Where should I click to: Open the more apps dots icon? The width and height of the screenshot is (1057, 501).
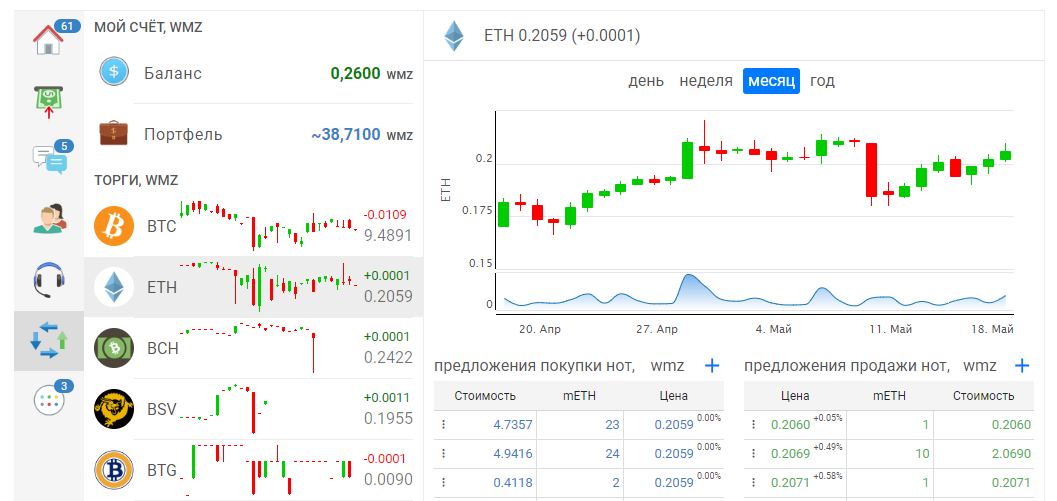pos(49,401)
